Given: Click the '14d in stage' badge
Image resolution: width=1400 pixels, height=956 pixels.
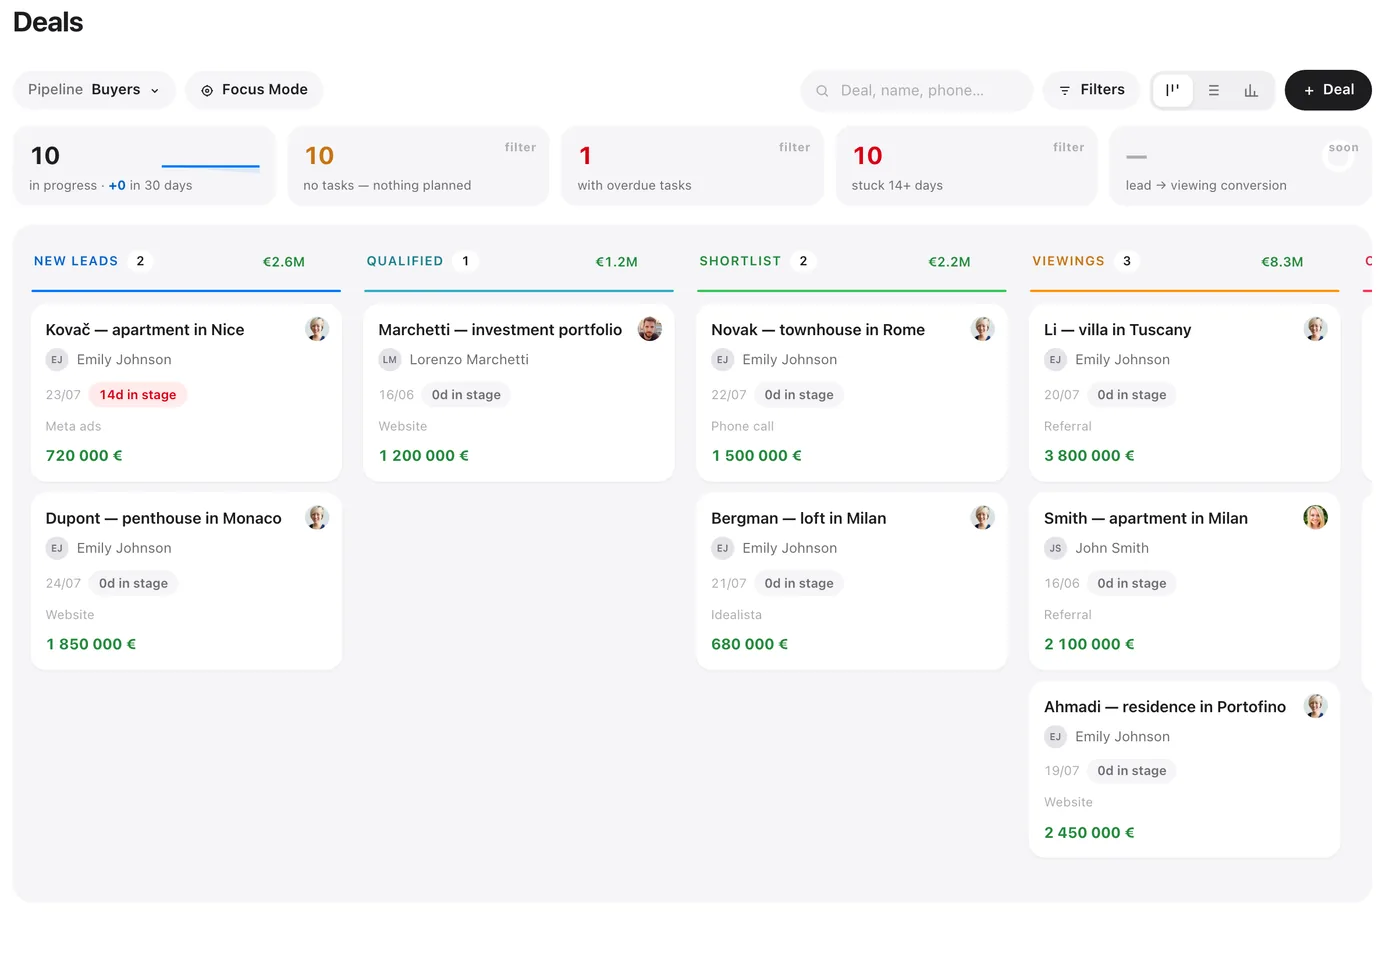Looking at the screenshot, I should (x=138, y=395).
